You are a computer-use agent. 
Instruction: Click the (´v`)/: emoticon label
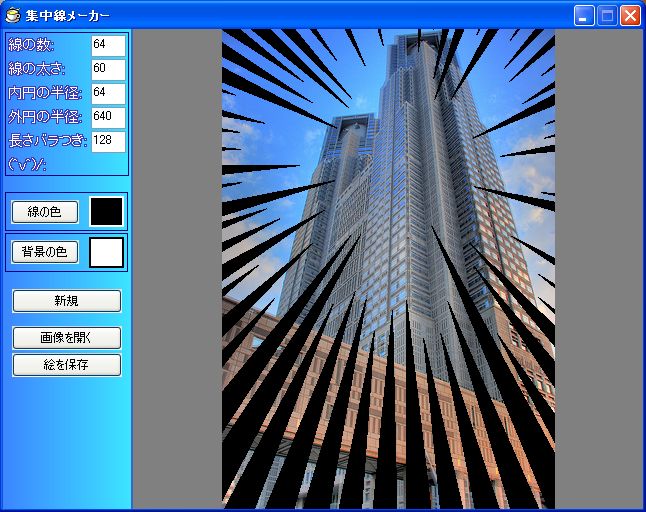coord(27,165)
